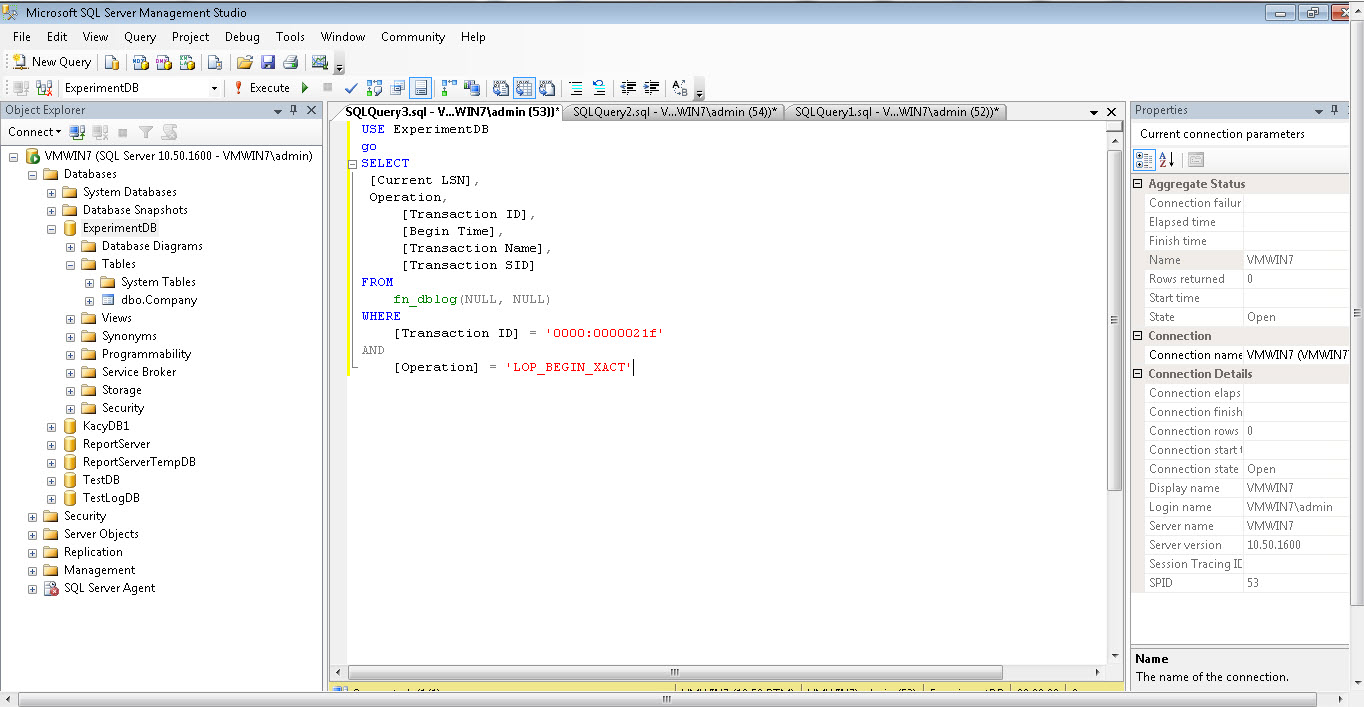
Task: Expand the System Databases node
Action: (x=52, y=192)
